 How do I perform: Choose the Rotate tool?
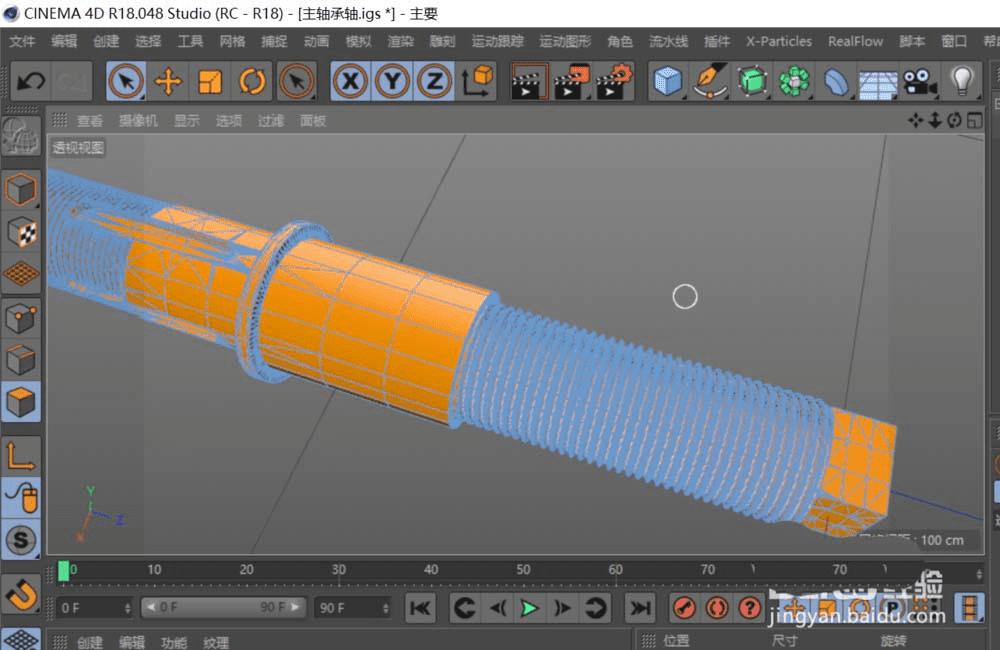pos(252,81)
